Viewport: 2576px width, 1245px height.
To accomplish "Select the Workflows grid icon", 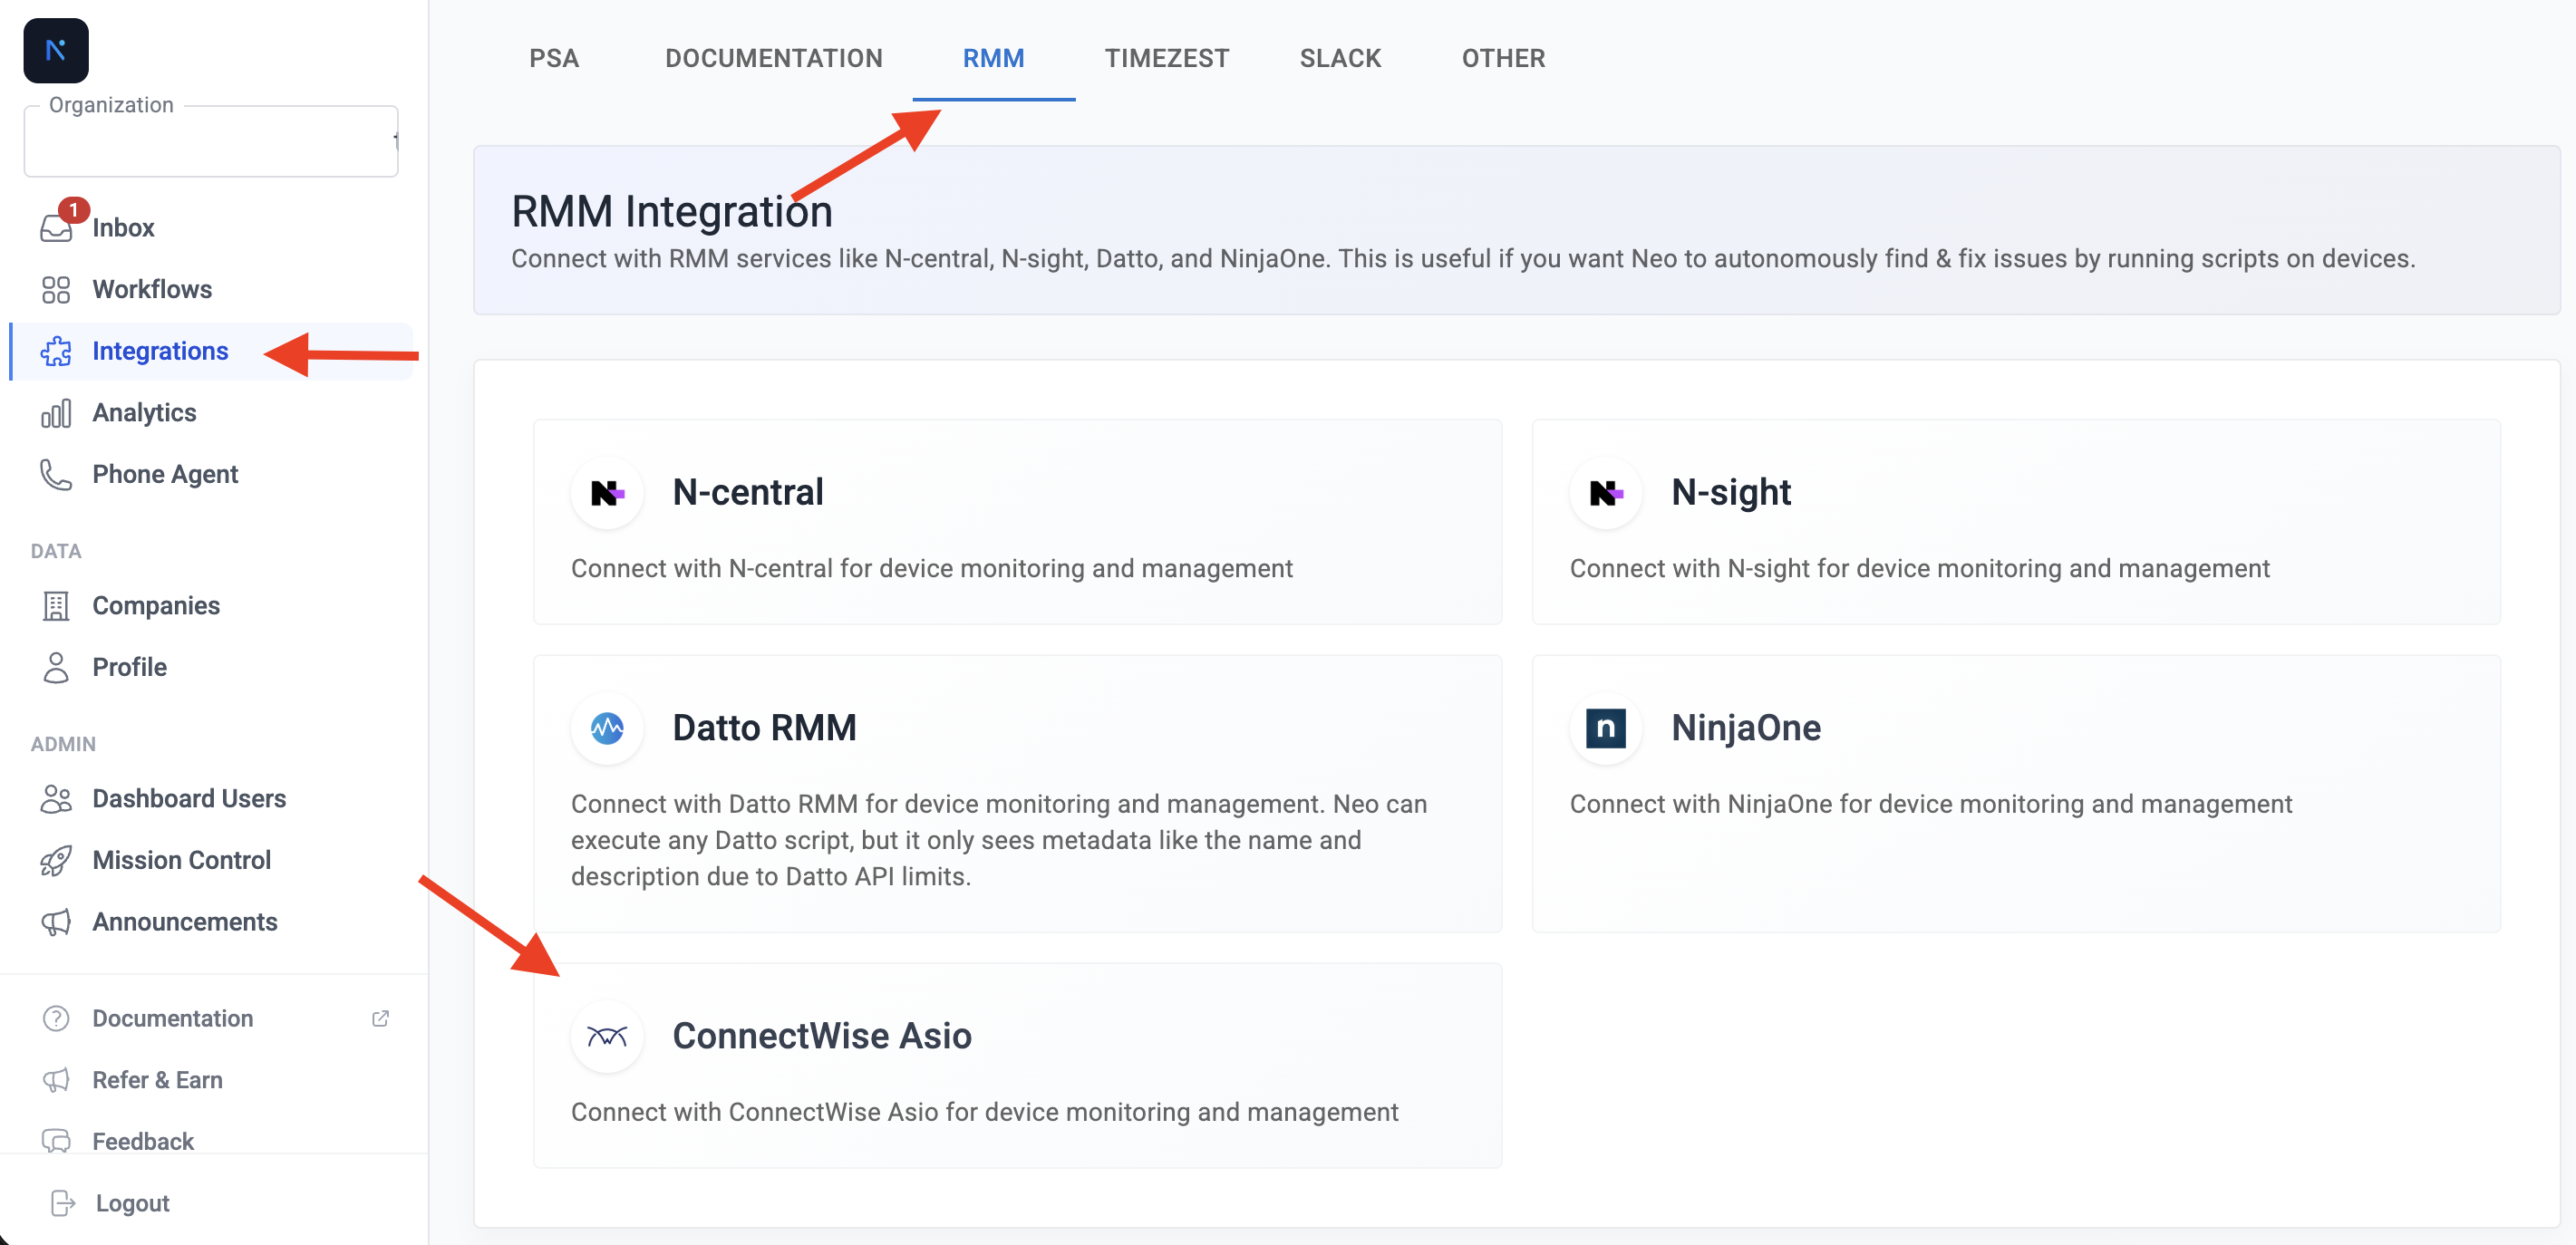I will coord(56,289).
